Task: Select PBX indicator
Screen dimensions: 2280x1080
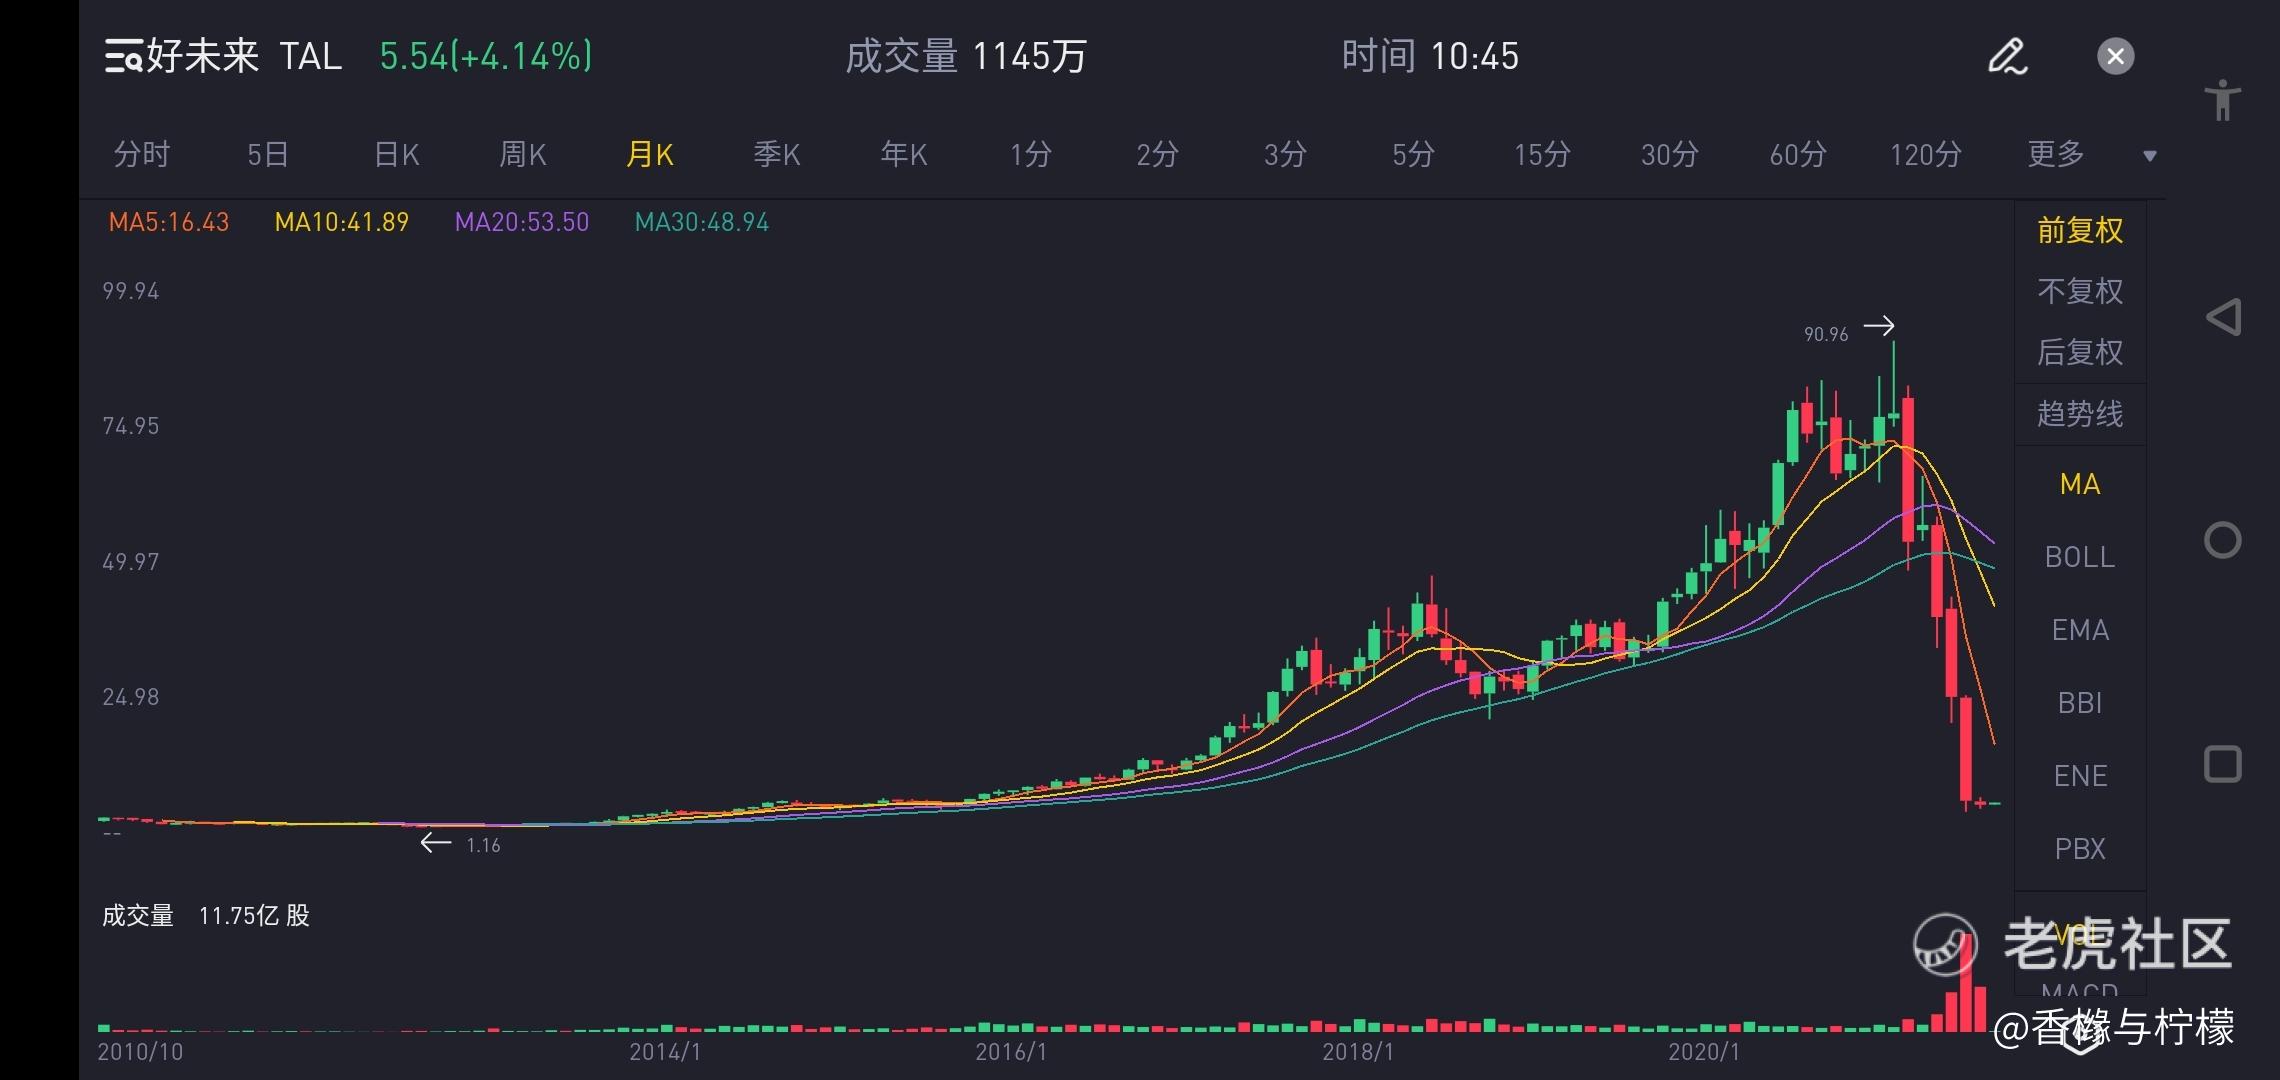Action: [x=2080, y=849]
